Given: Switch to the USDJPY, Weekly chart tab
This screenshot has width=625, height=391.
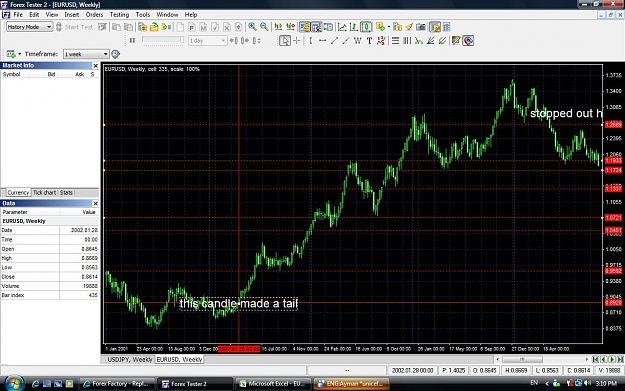Looking at the screenshot, I should 130,359.
